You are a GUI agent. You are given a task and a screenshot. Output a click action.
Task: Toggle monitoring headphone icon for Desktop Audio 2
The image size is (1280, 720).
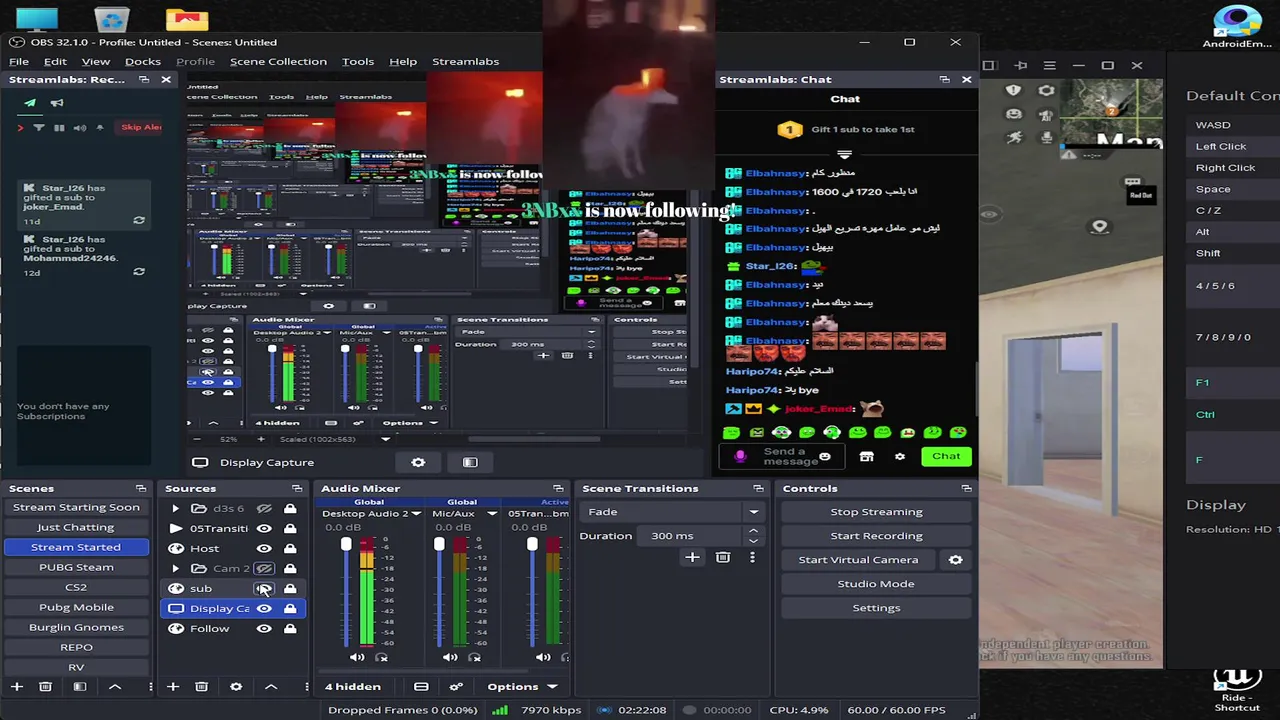tap(381, 657)
